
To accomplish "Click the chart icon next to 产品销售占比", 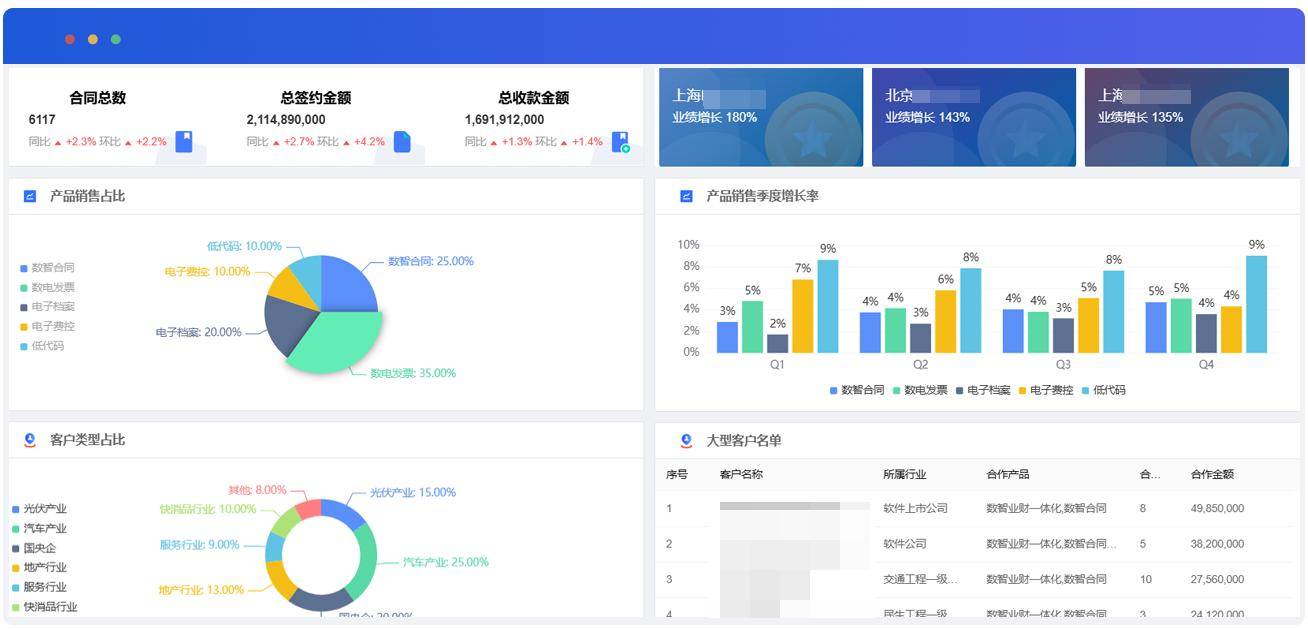I will click(x=30, y=196).
